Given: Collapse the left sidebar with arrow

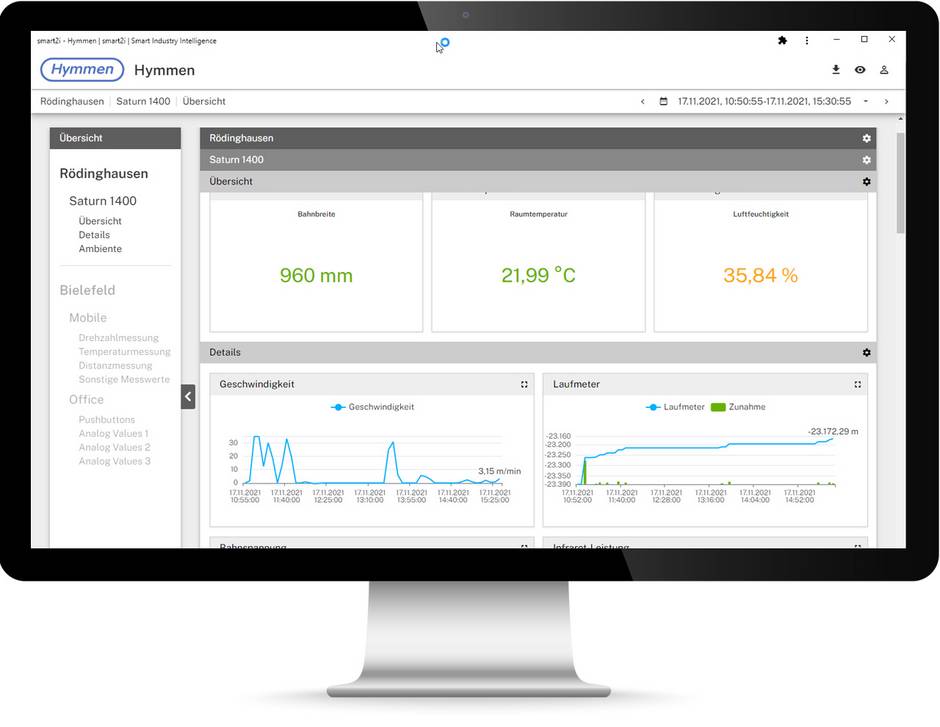Looking at the screenshot, I should point(188,397).
